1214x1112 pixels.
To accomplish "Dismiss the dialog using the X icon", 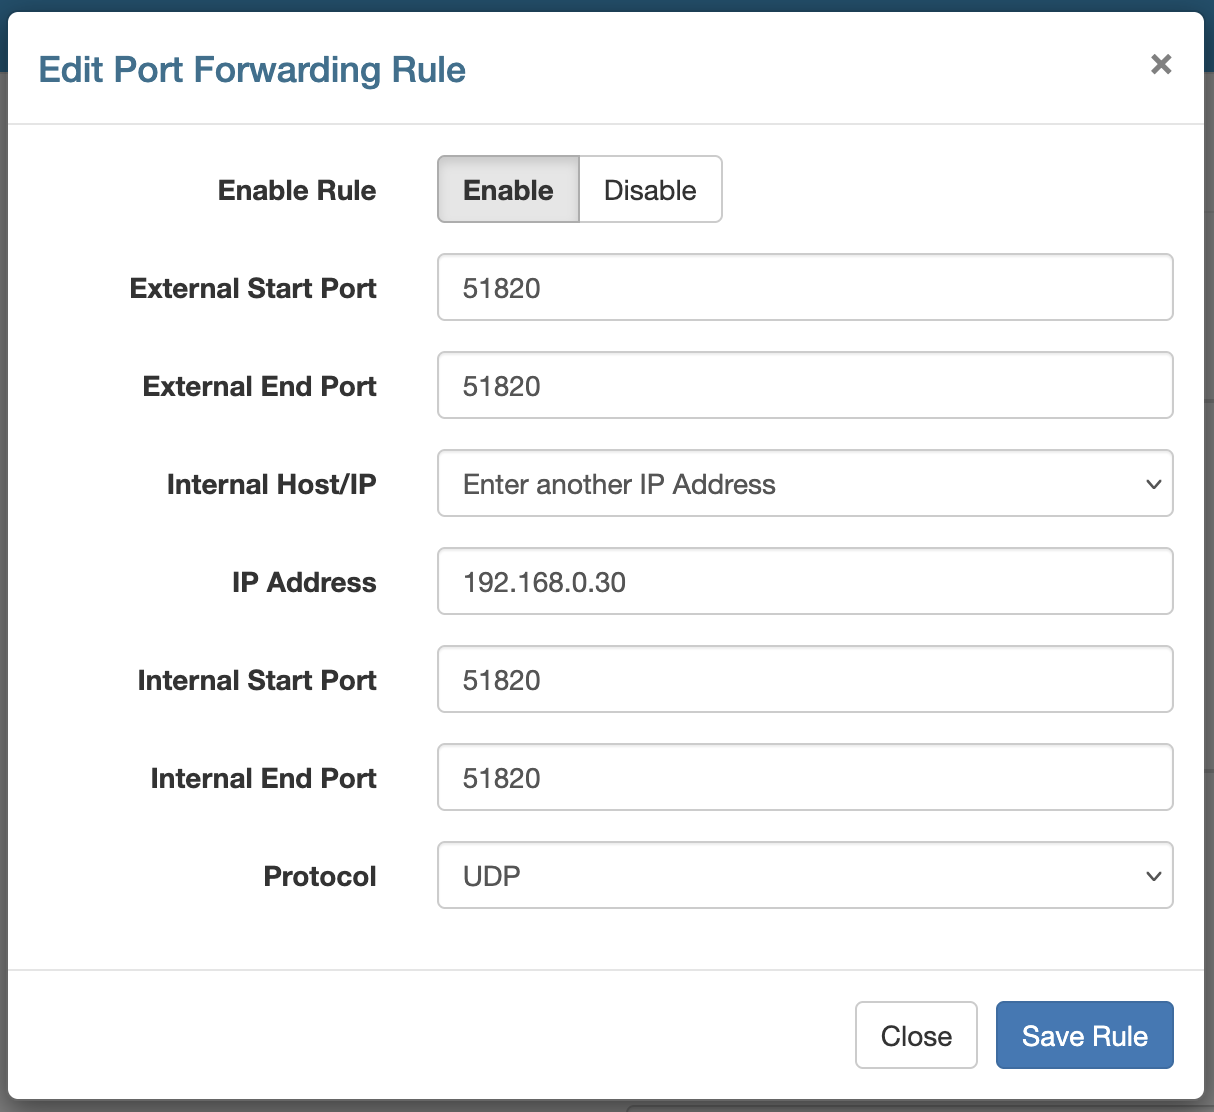I will point(1161,65).
